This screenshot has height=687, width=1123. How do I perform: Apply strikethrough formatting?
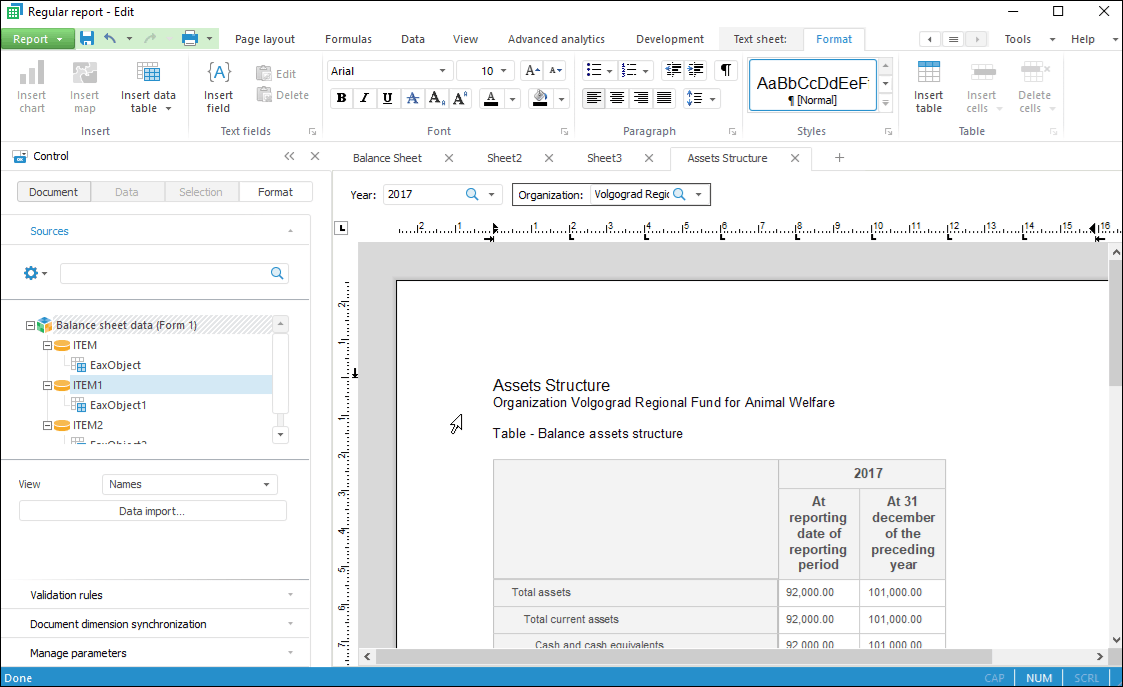[411, 98]
